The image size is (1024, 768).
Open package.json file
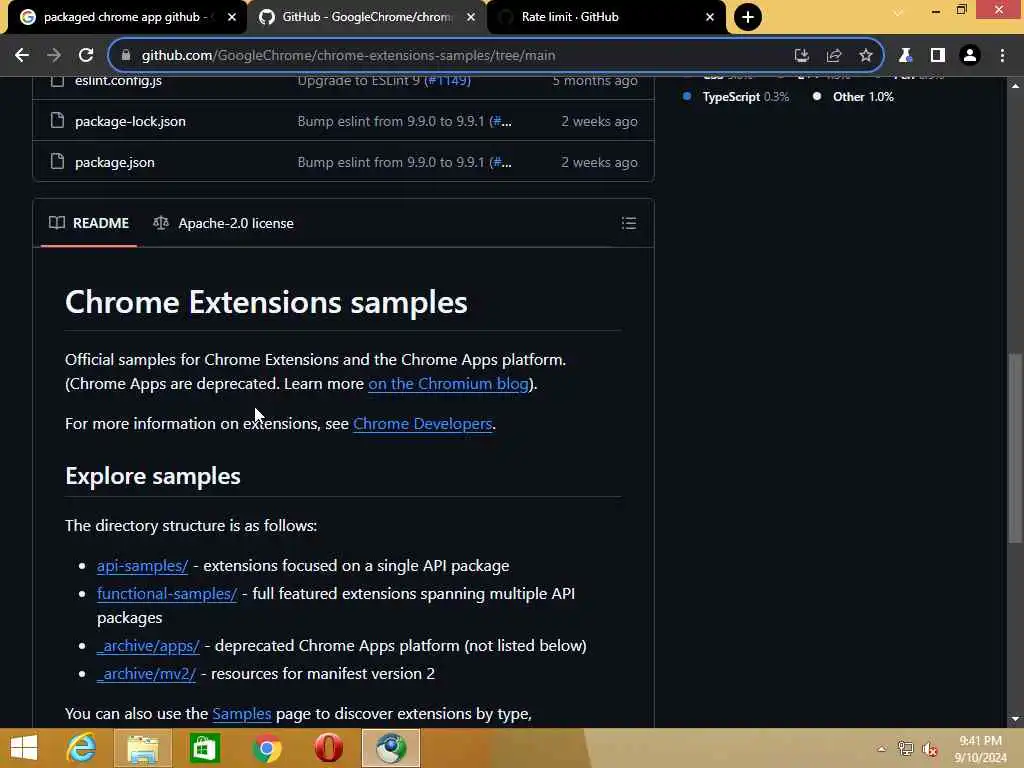click(115, 163)
